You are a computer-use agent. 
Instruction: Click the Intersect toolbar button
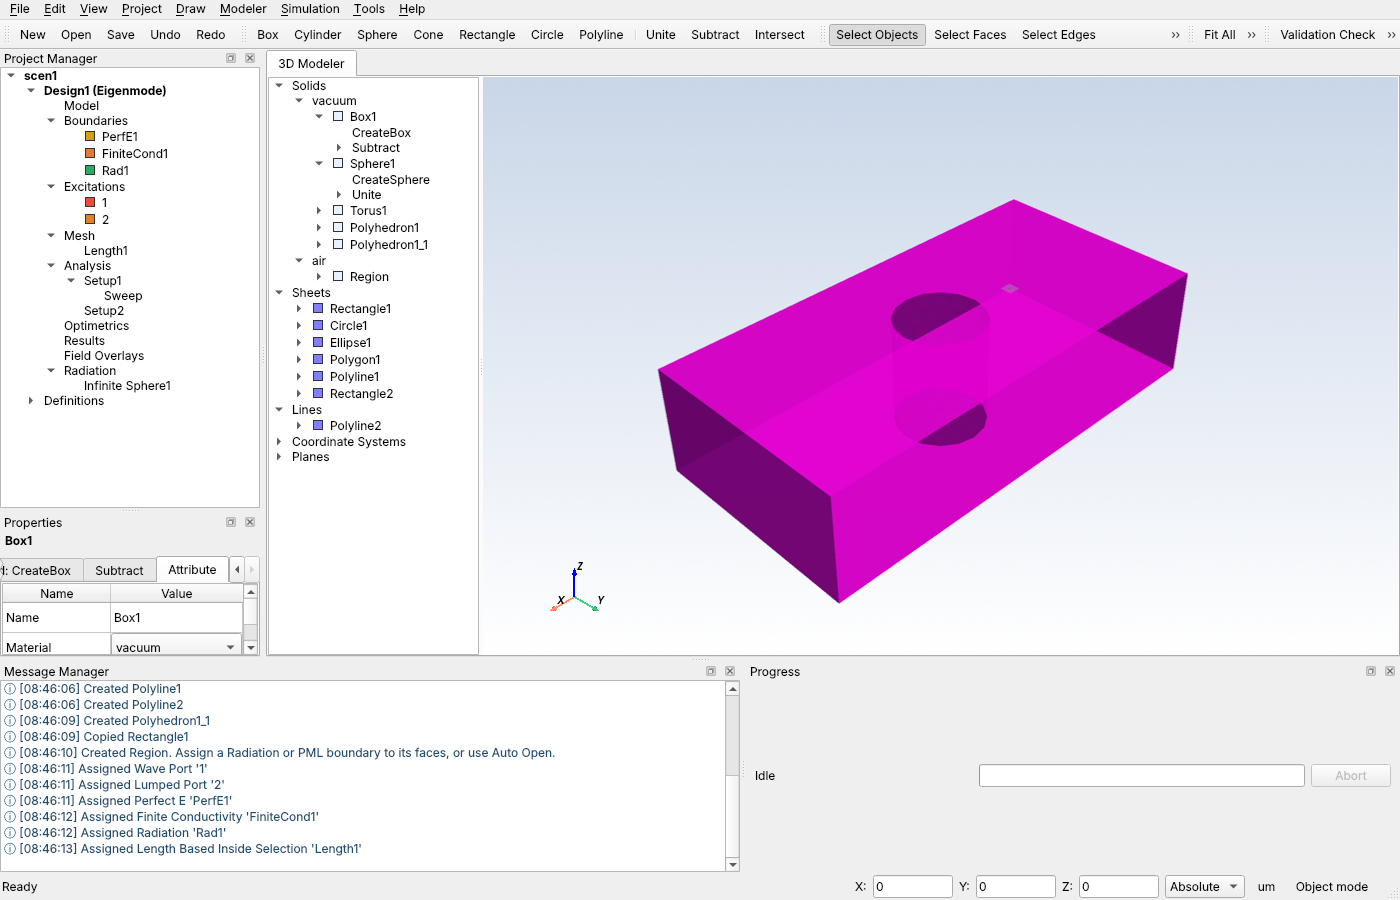point(779,35)
